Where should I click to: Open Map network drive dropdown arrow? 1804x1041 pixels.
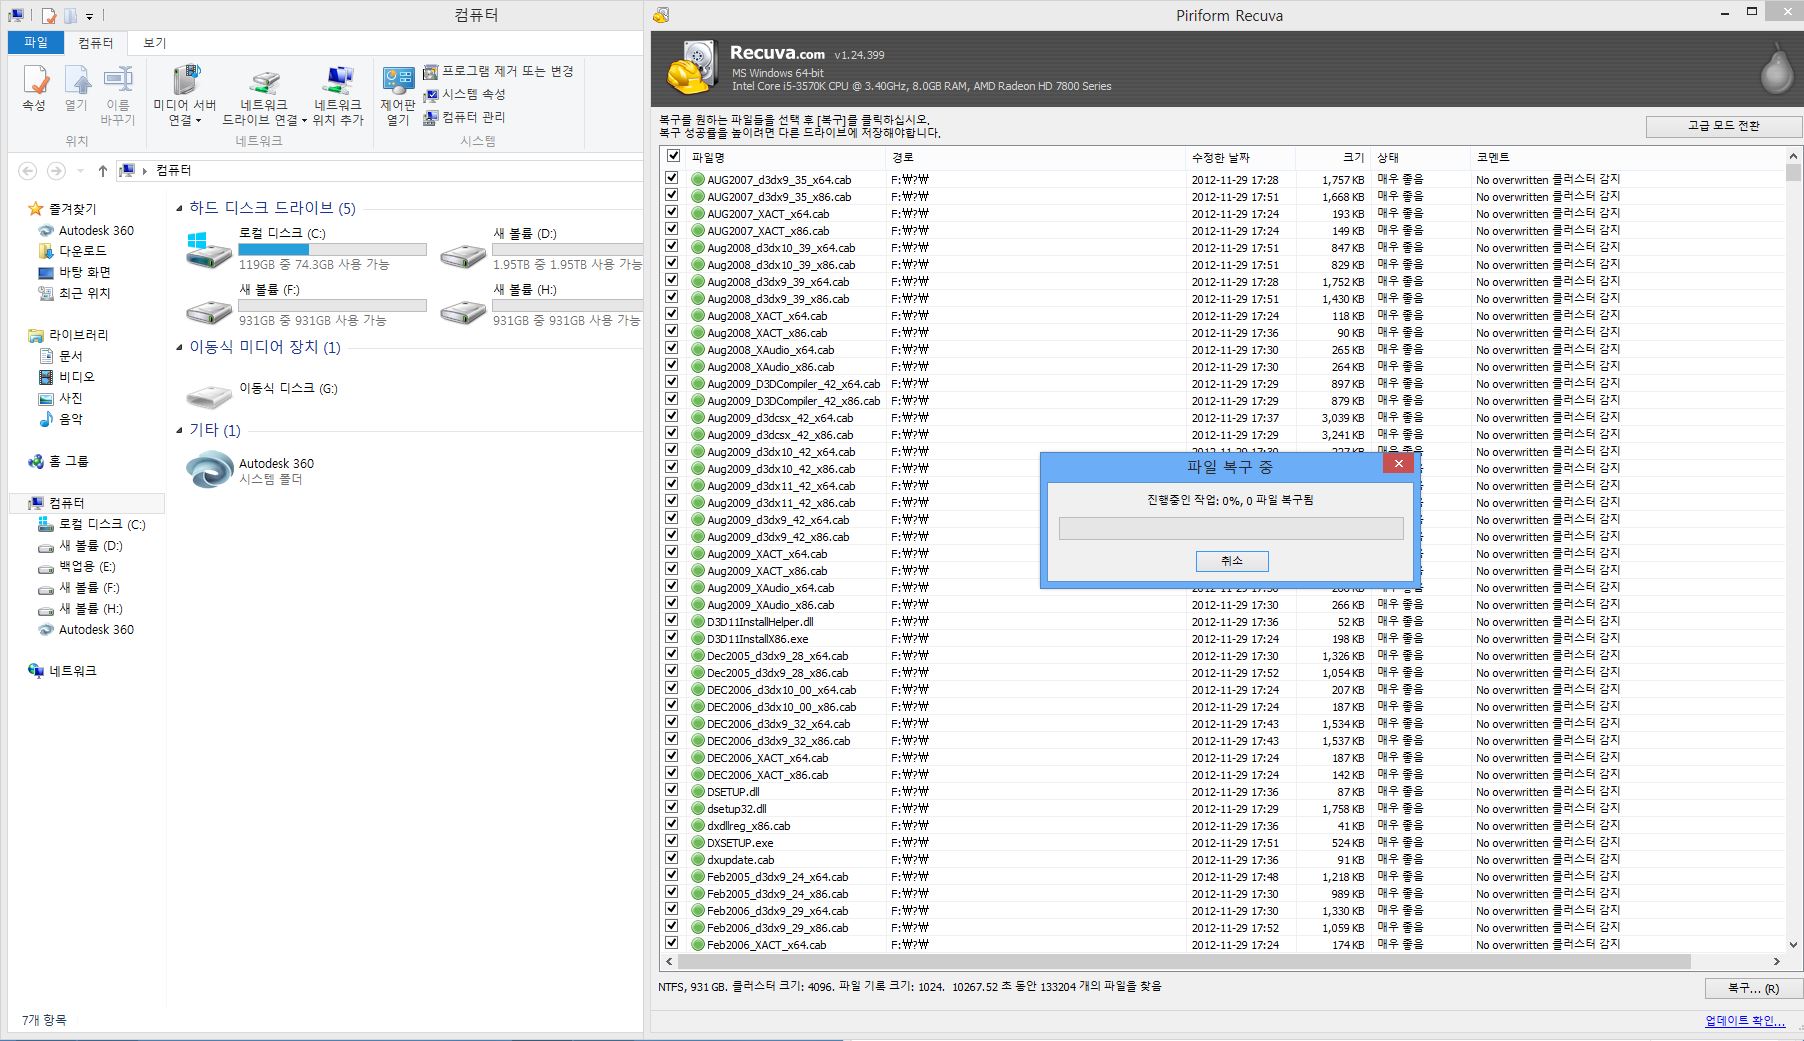click(304, 121)
